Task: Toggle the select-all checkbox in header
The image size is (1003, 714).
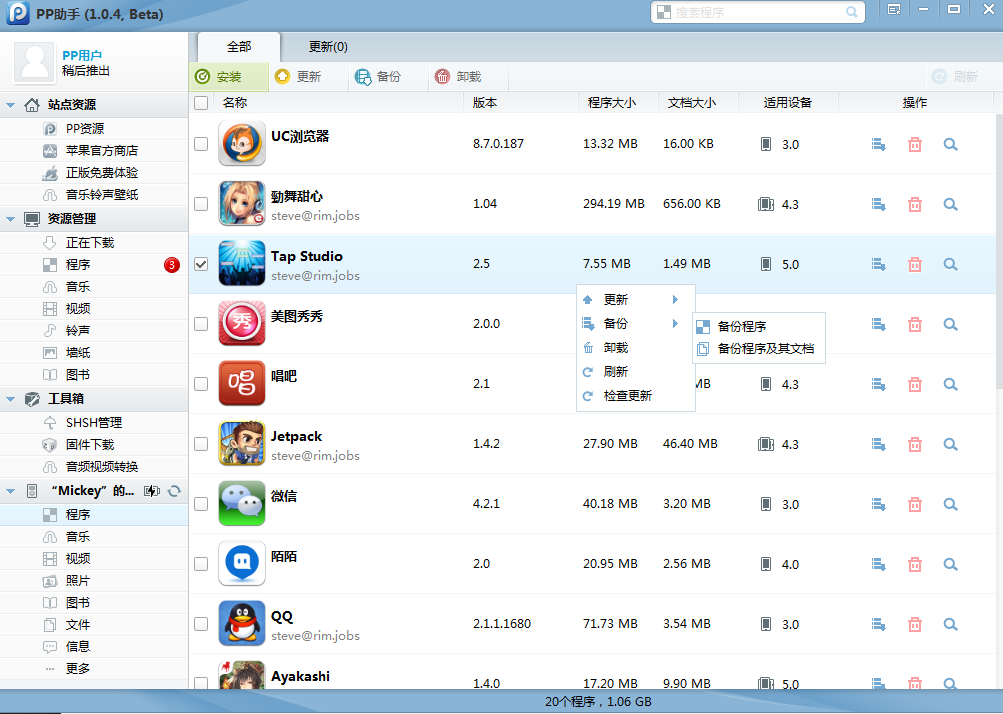Action: 201,103
